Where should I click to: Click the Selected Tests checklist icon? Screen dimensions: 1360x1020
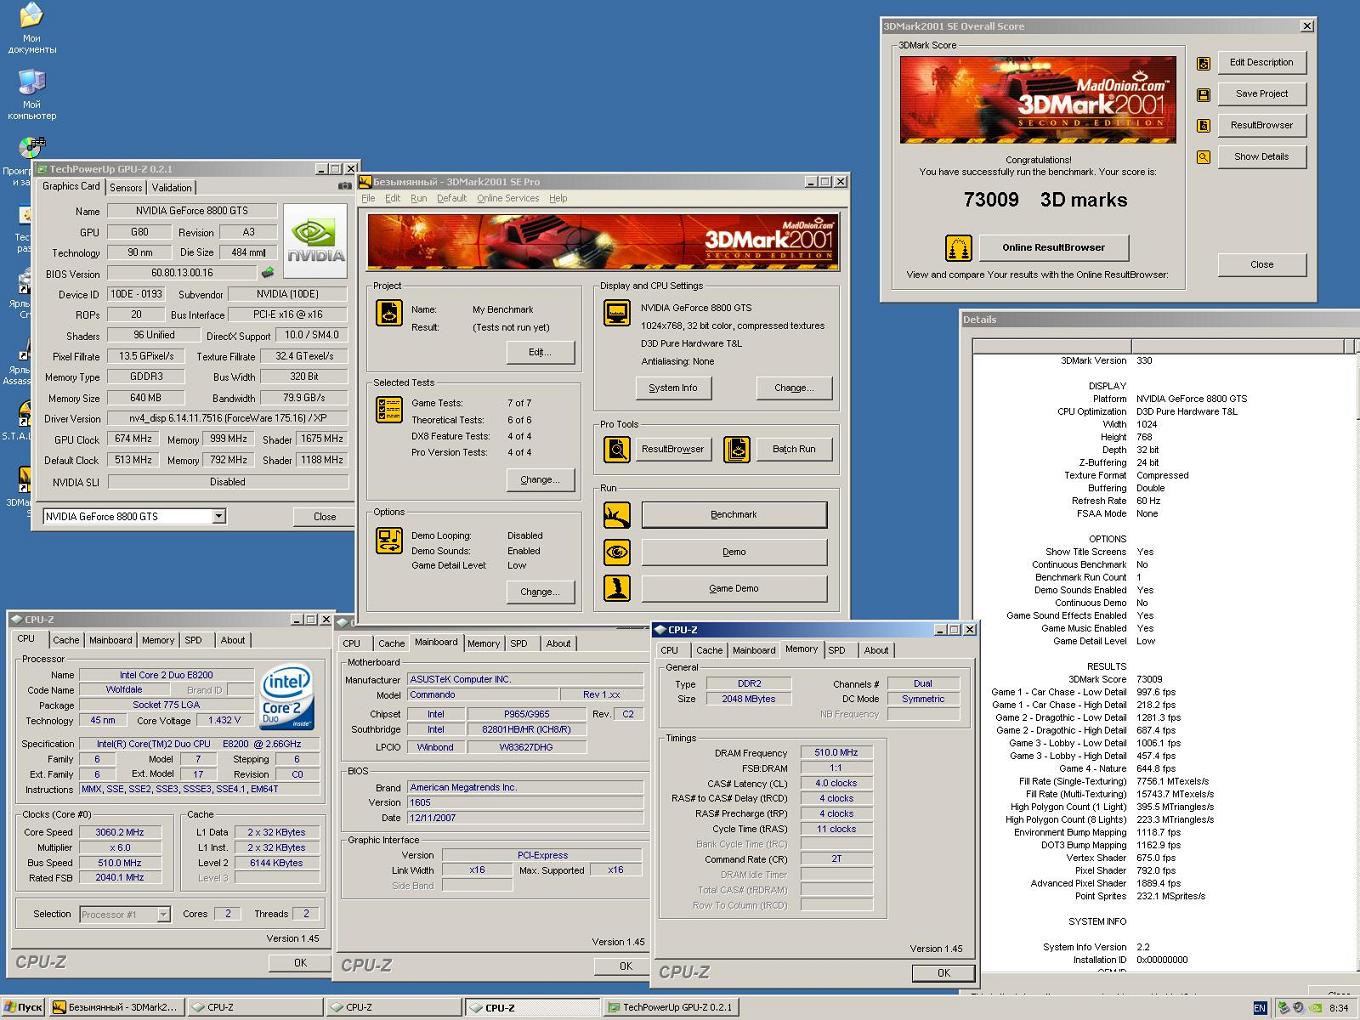(389, 409)
